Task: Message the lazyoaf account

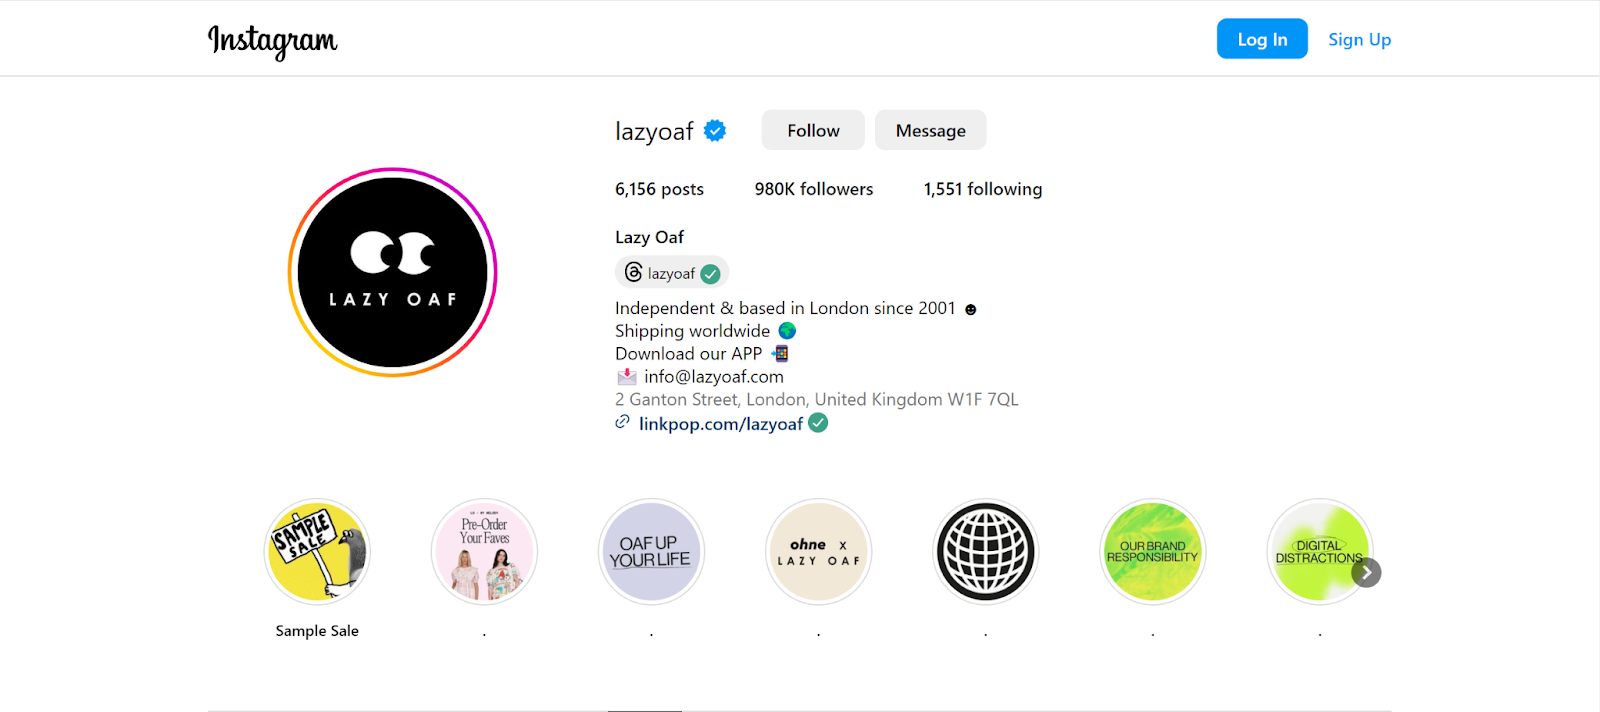Action: coord(930,130)
